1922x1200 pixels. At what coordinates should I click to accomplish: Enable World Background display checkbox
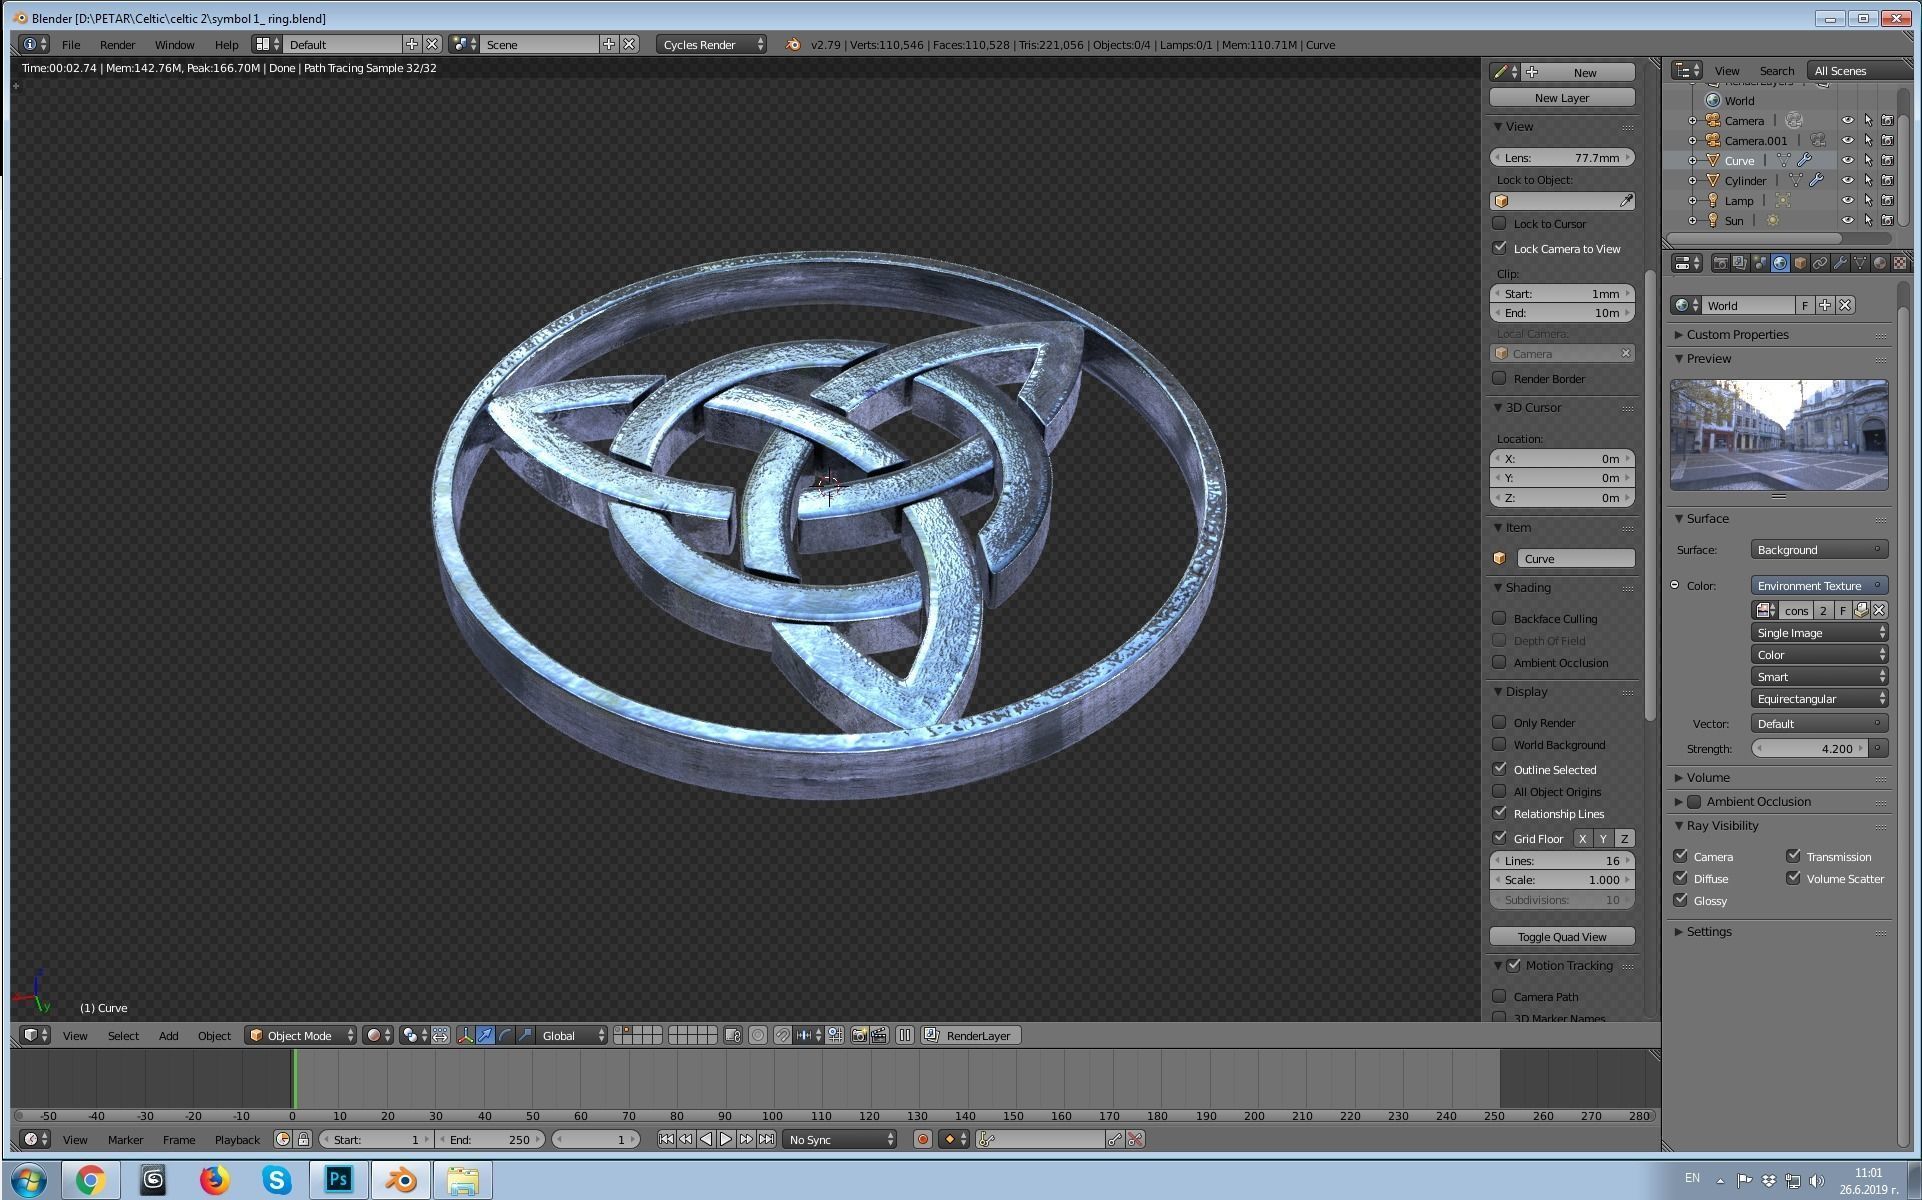point(1499,744)
